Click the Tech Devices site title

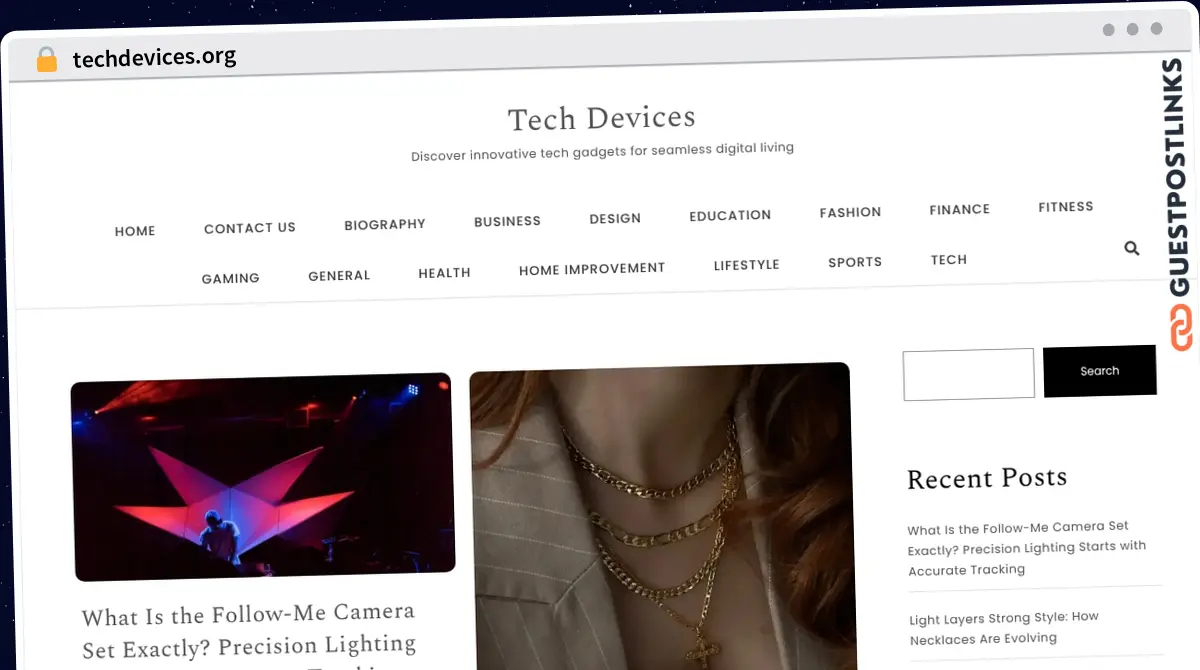click(x=602, y=118)
